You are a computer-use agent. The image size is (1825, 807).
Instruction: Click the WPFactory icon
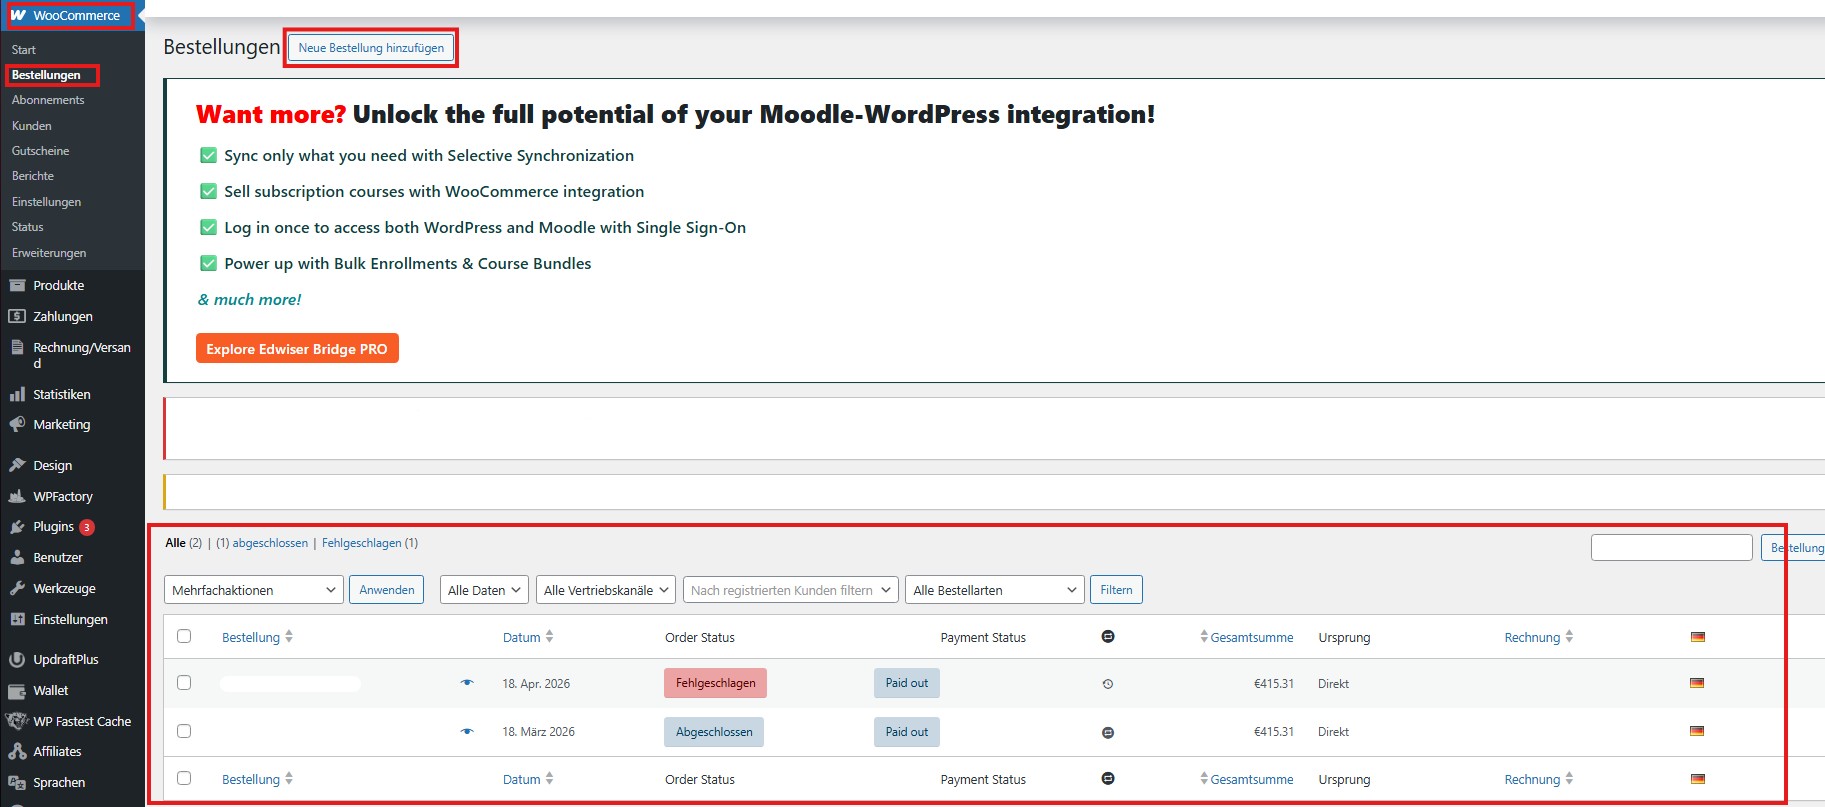[17, 496]
